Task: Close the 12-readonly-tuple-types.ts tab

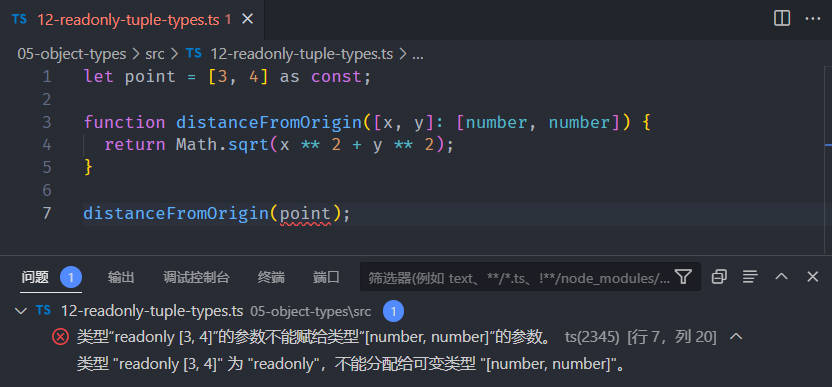Action: click(247, 19)
